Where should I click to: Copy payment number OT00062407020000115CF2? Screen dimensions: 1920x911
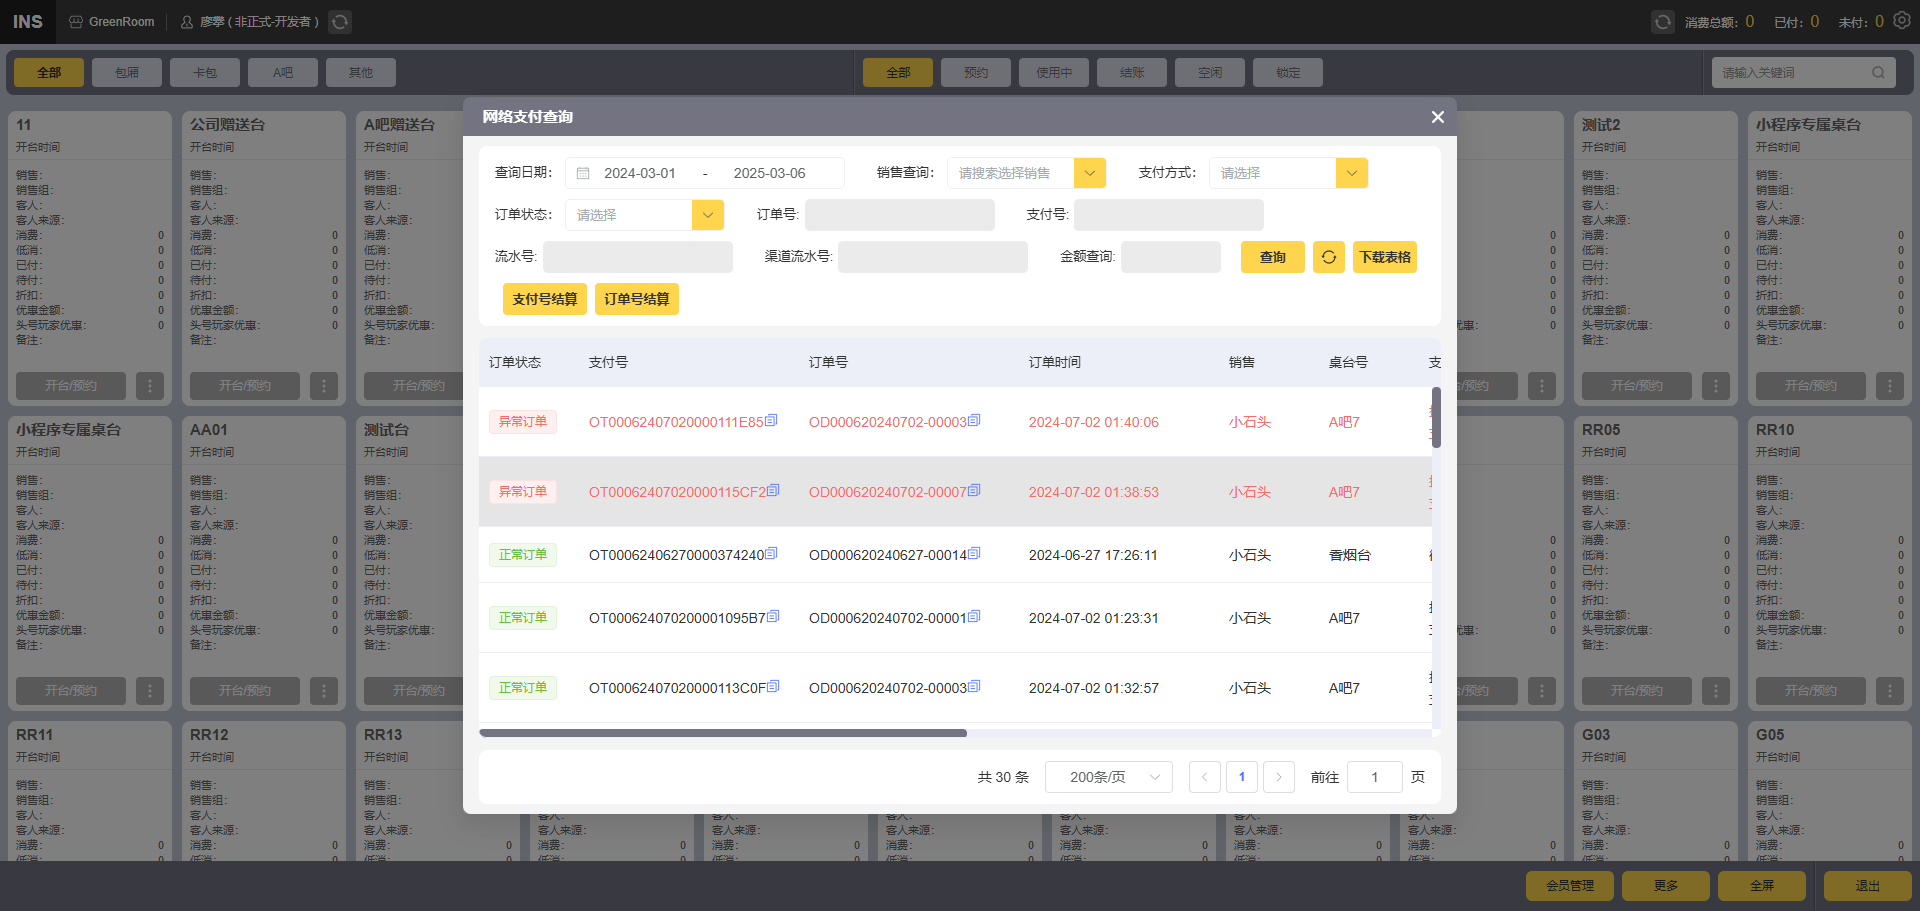click(774, 491)
